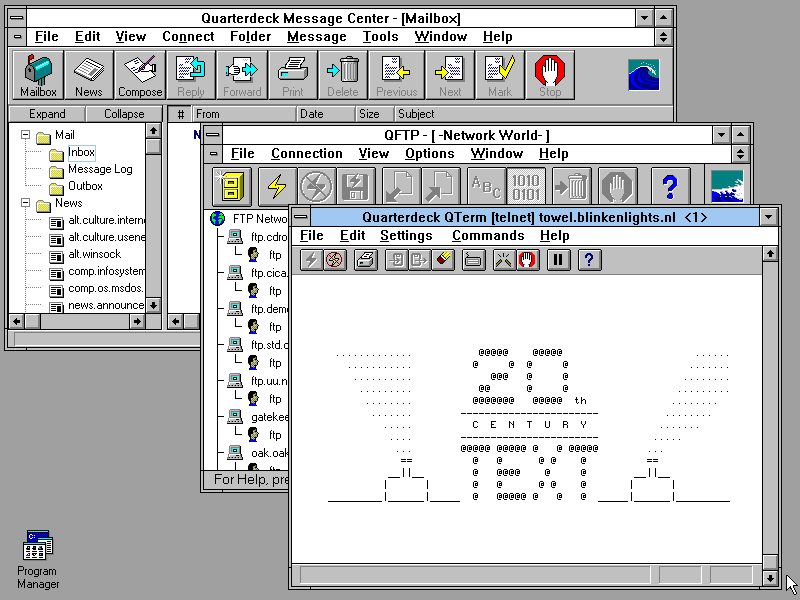Click folder tree scroll up arrow
800x600 pixels.
point(153,131)
